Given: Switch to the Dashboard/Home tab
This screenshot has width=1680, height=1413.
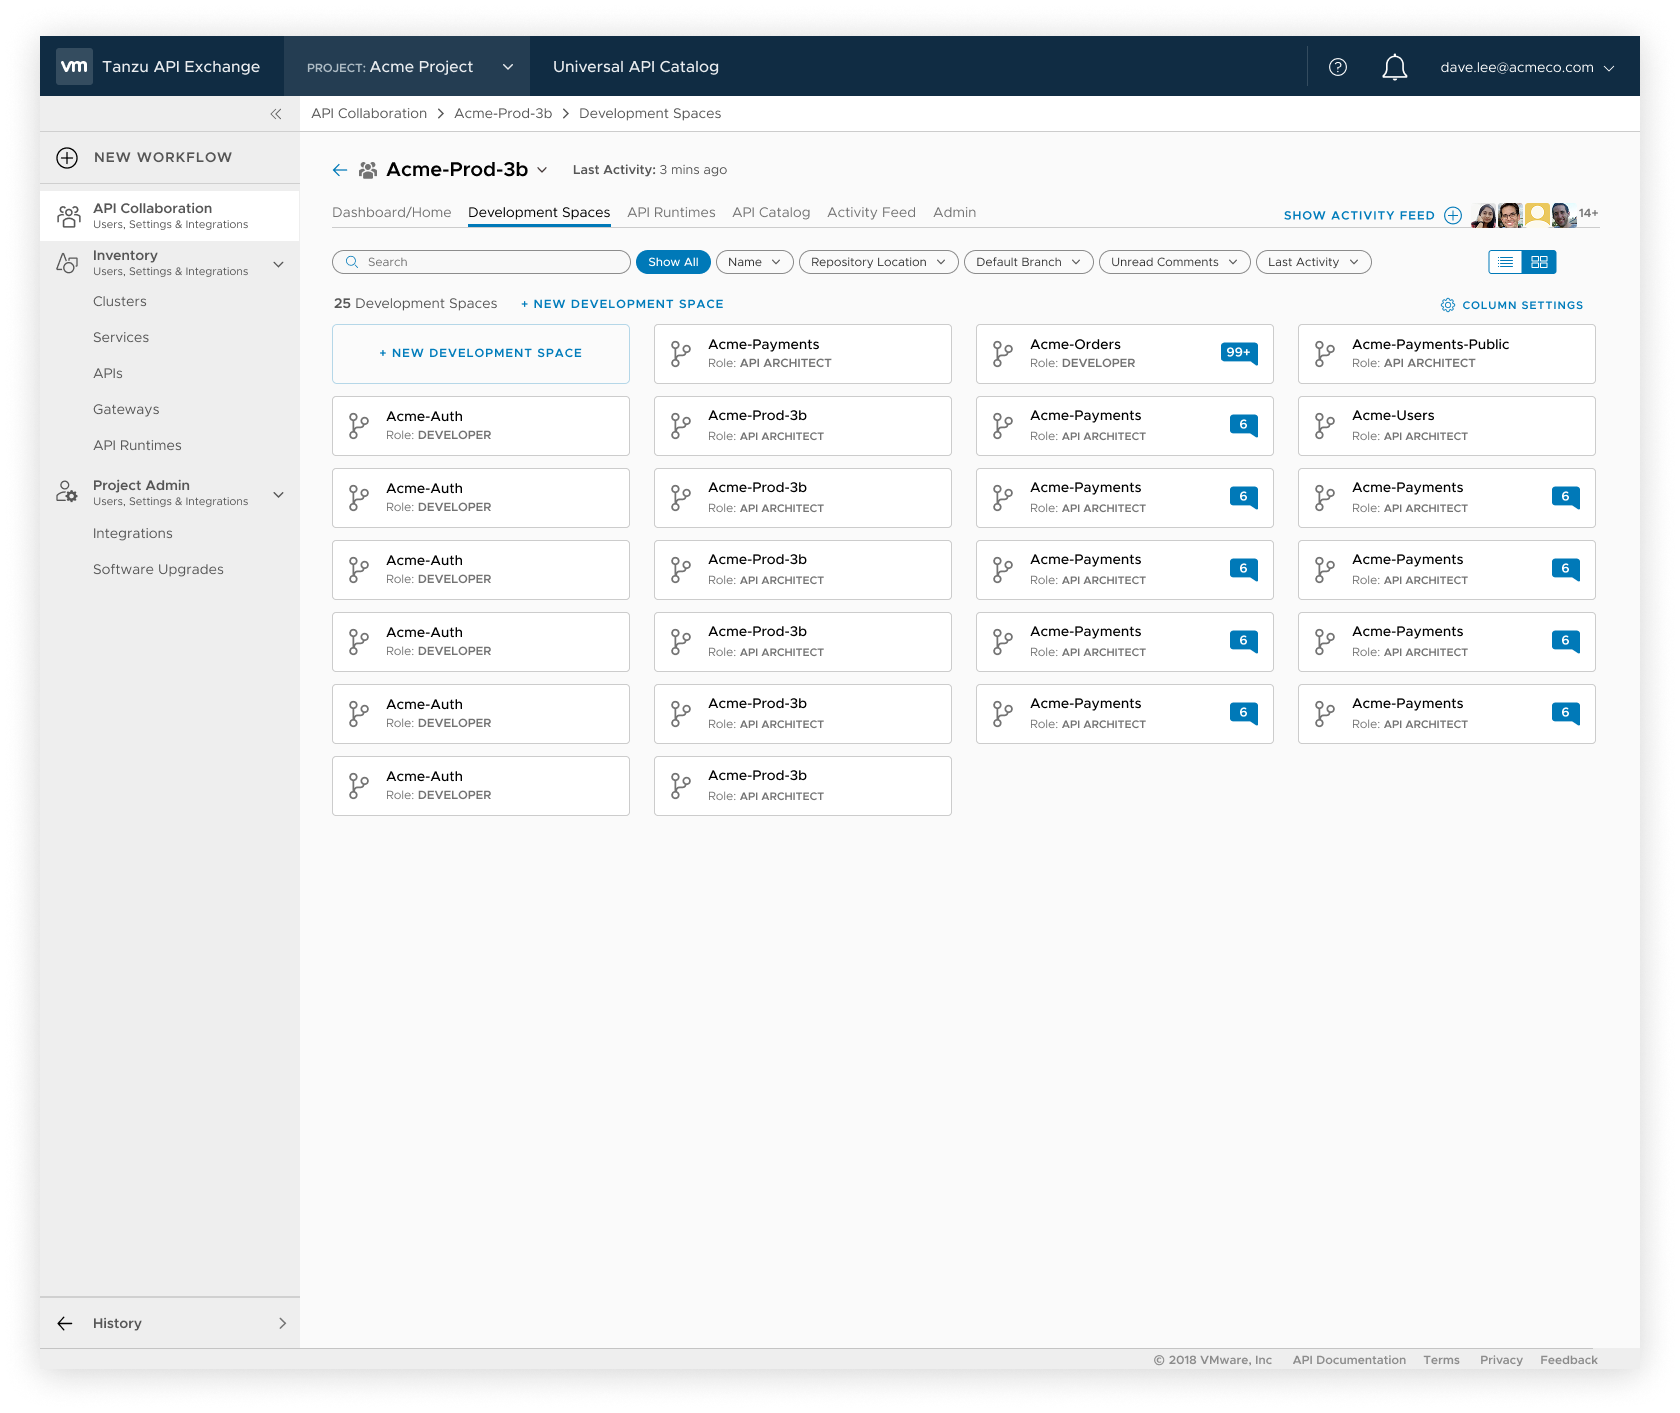Looking at the screenshot, I should pyautogui.click(x=392, y=212).
